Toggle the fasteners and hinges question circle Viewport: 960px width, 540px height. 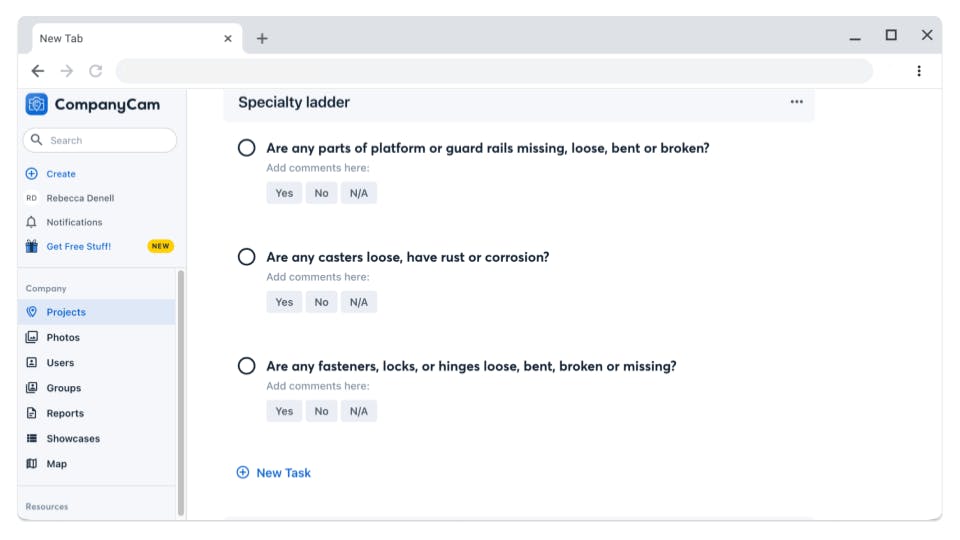click(x=247, y=366)
